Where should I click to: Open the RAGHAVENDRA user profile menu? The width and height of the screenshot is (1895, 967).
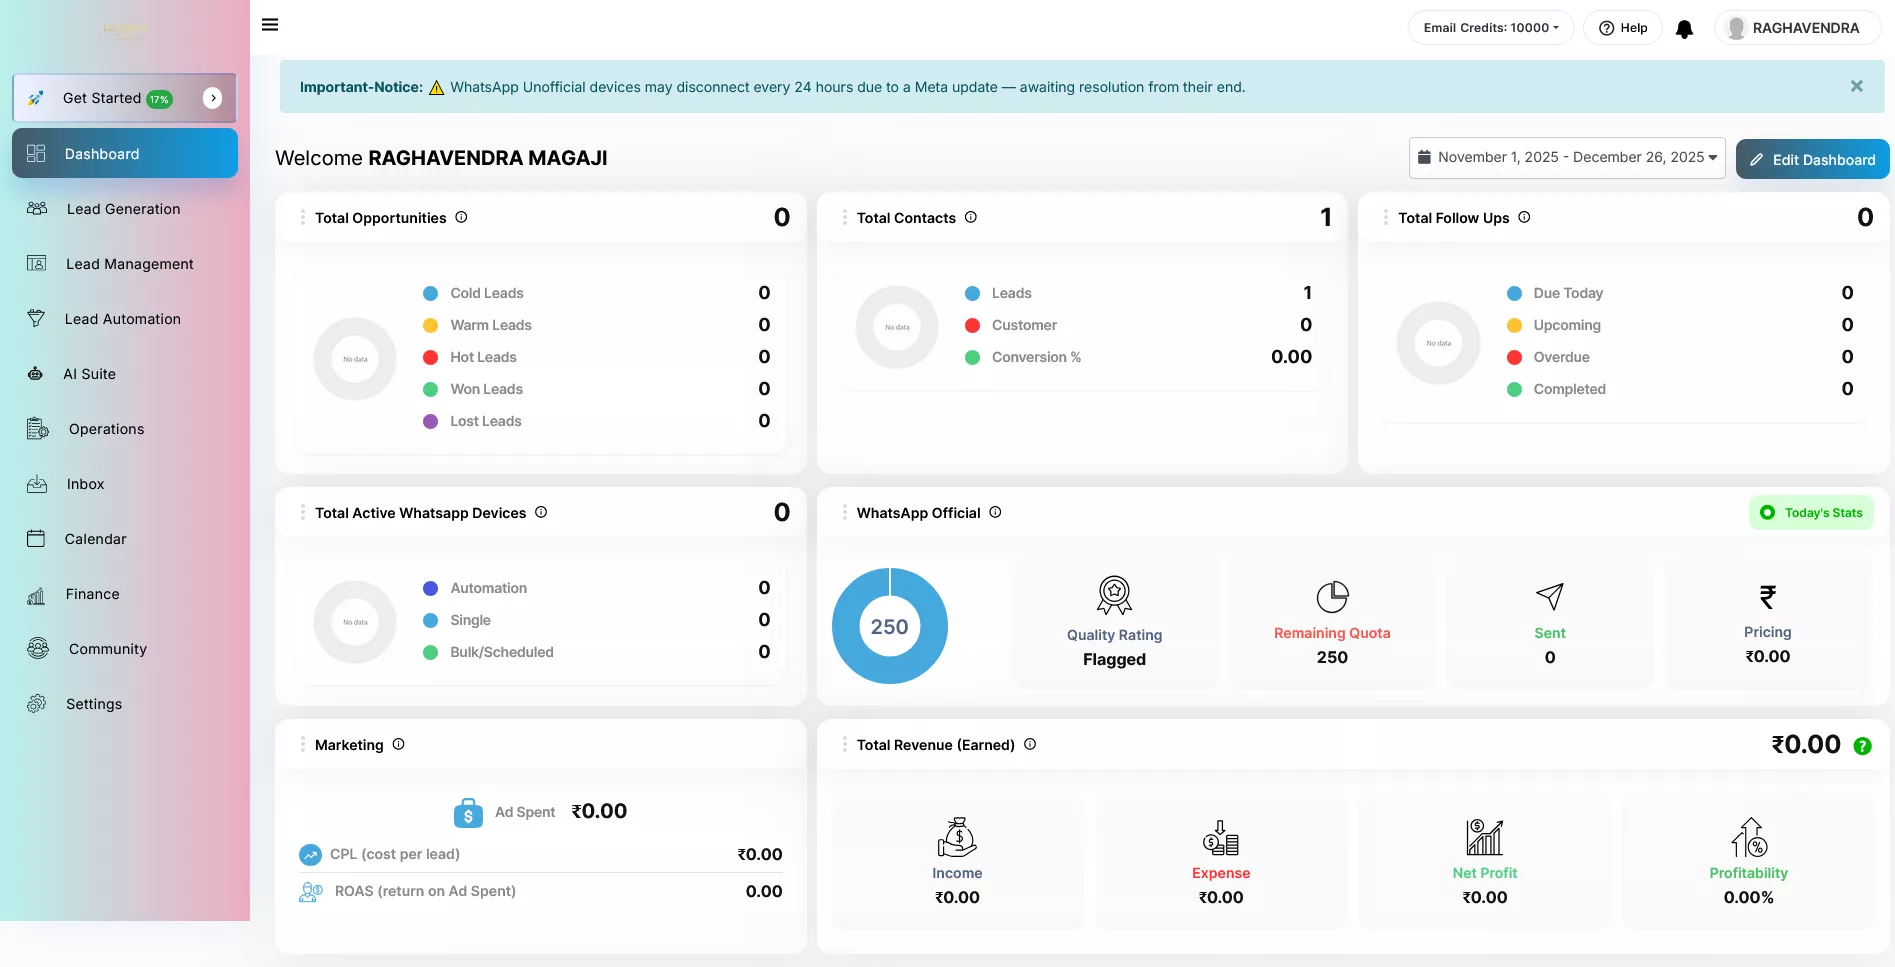(x=1796, y=28)
